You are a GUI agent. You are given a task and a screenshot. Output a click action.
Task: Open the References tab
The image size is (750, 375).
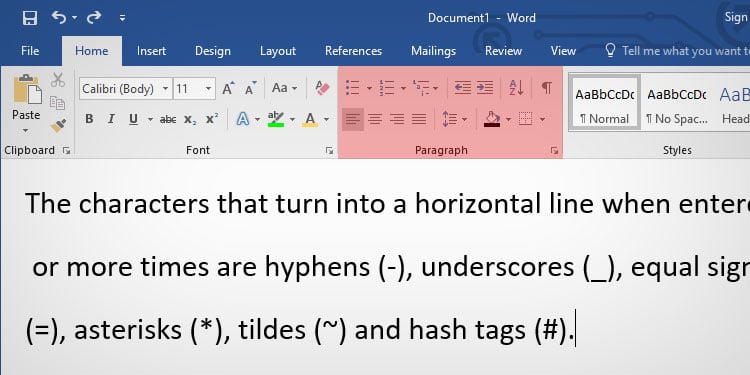point(353,51)
